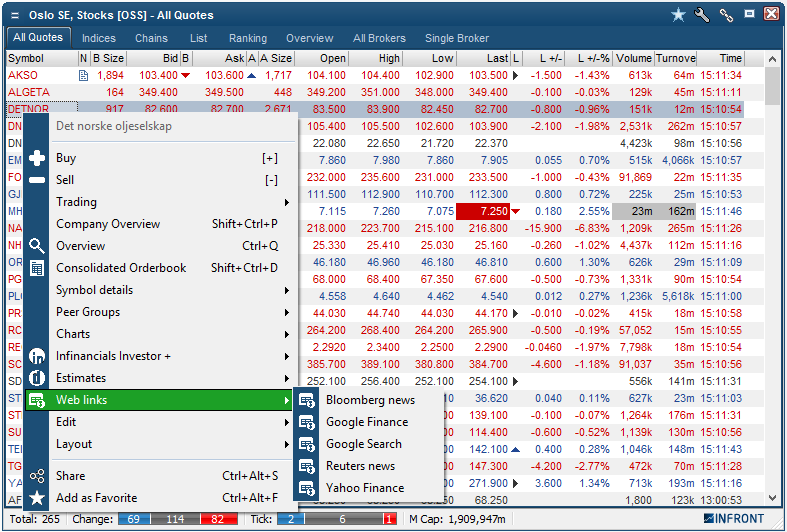
Task: Click the blue 69 gainers change bar
Action: click(134, 519)
